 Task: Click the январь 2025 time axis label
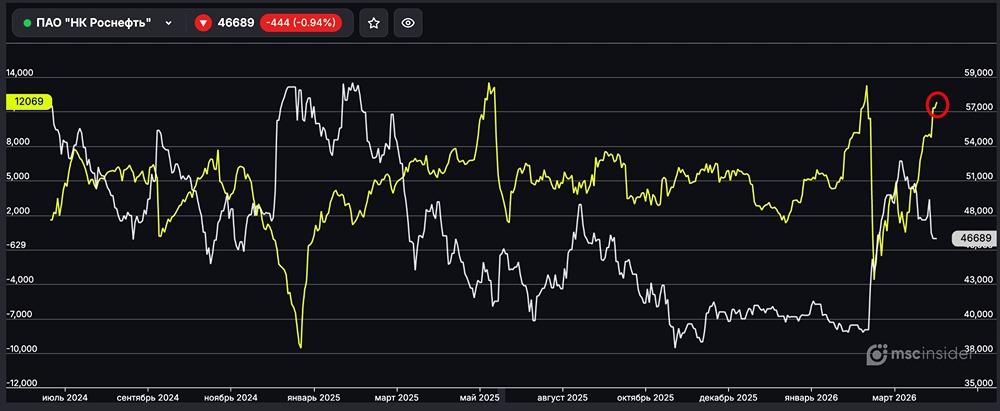(314, 397)
